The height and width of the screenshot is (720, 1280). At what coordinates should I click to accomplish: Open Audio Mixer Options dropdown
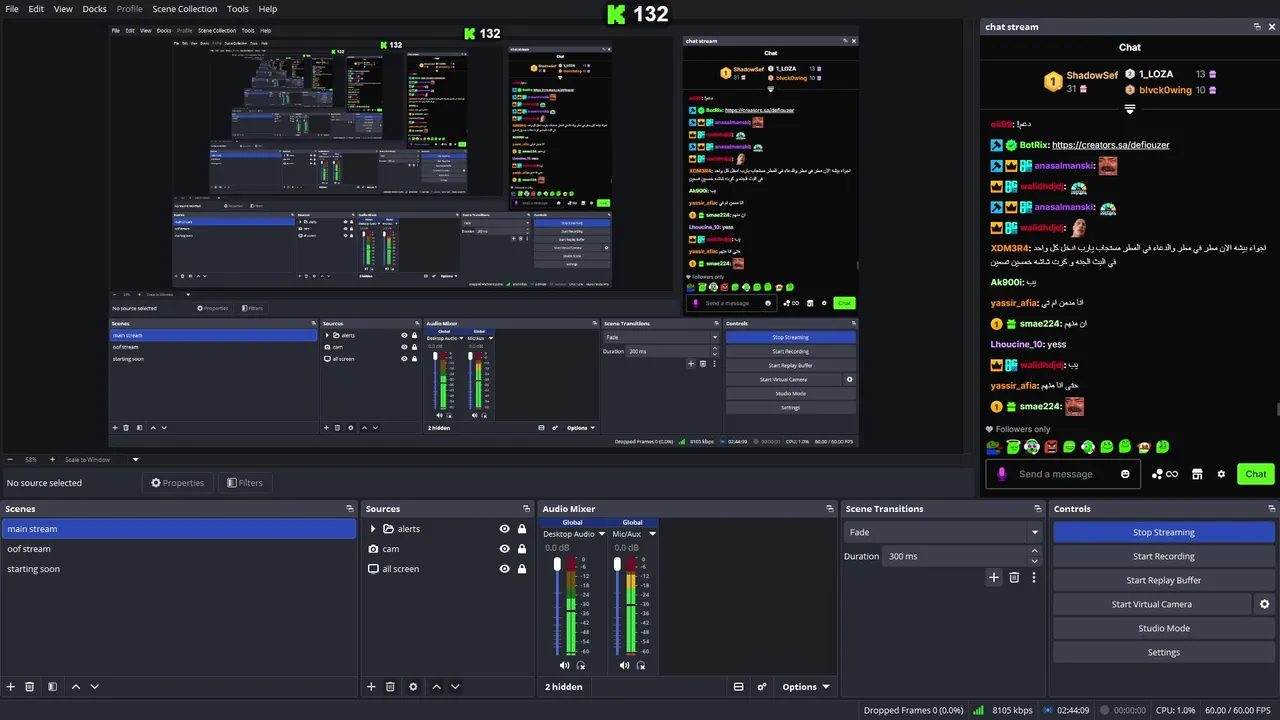click(806, 687)
